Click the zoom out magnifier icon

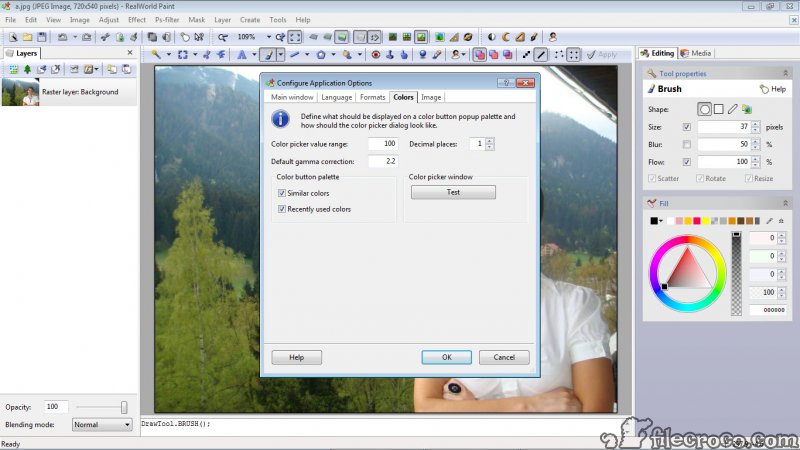click(x=222, y=37)
